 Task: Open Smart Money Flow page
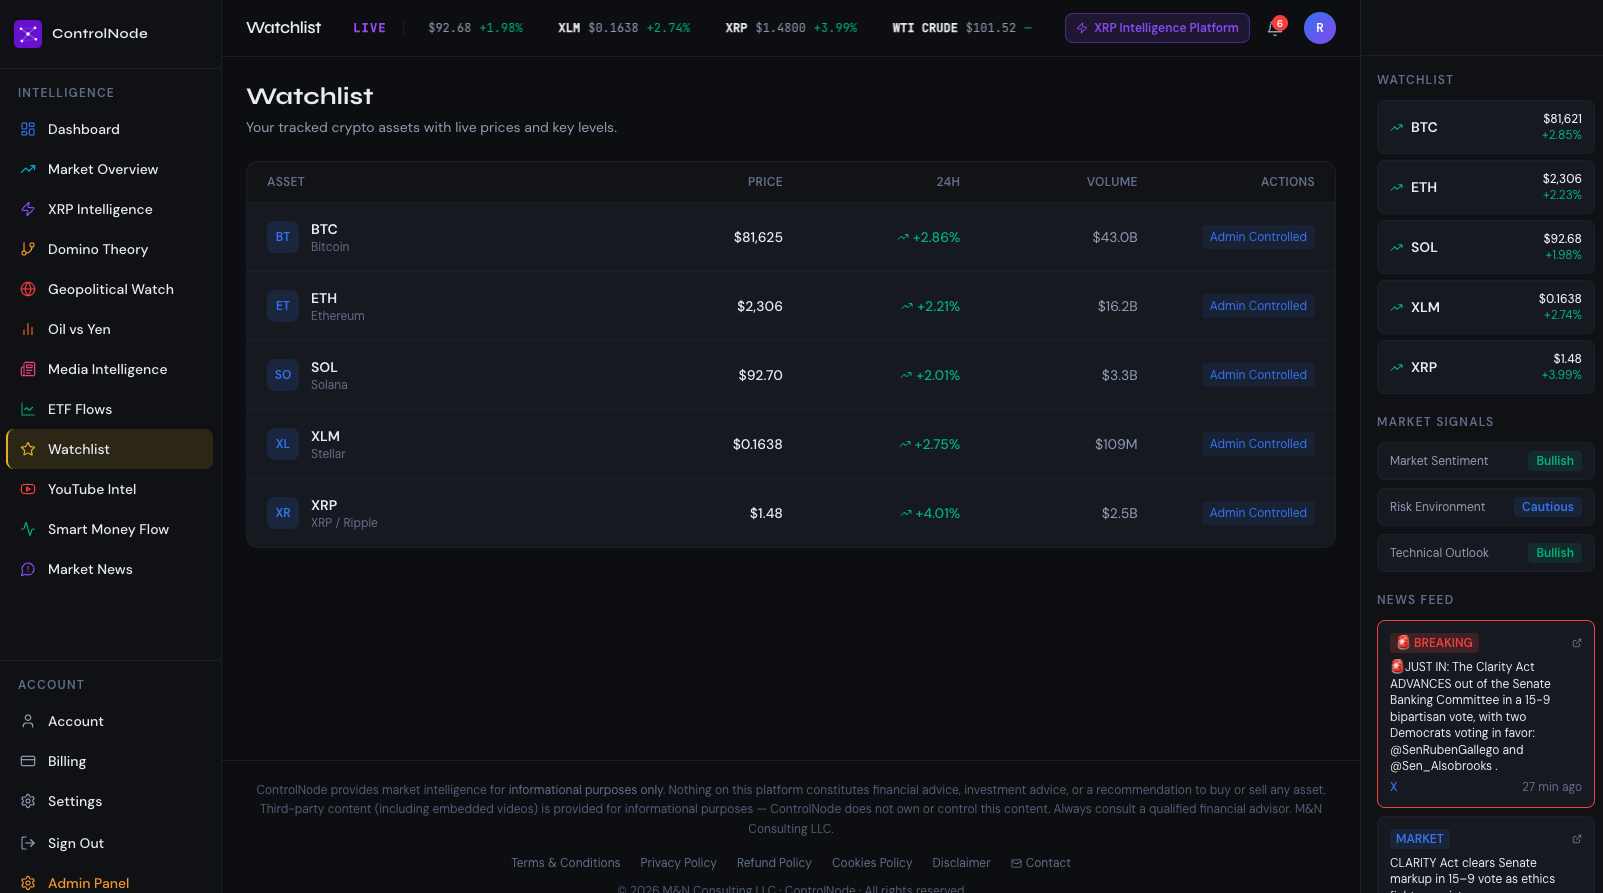[110, 529]
